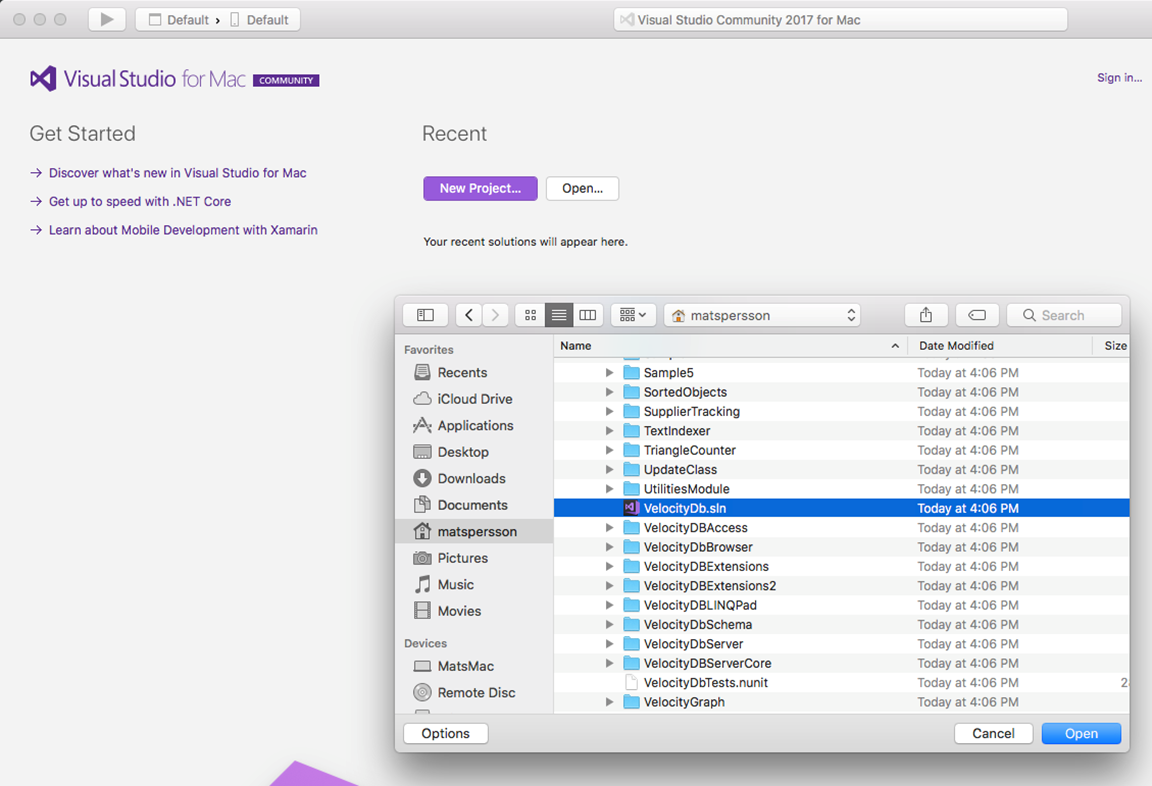Open the Default device target selector

259,20
